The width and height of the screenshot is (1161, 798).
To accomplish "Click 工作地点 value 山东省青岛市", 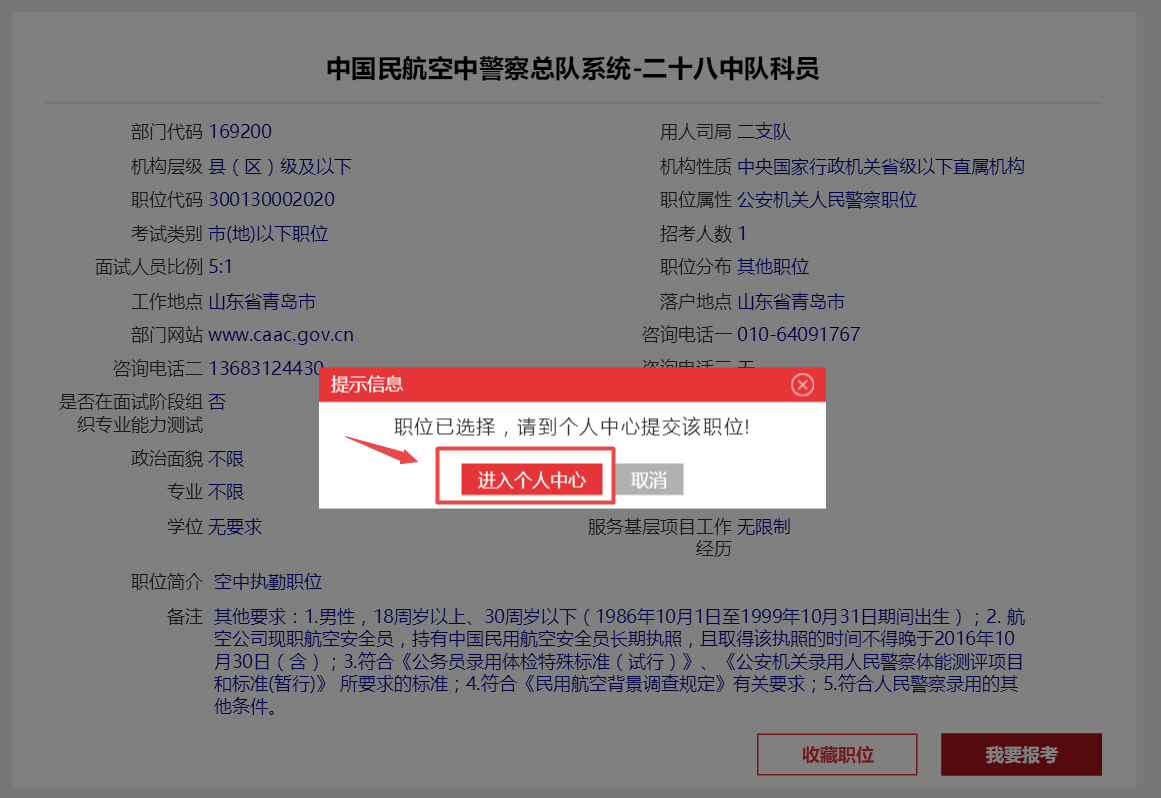I will tap(262, 301).
